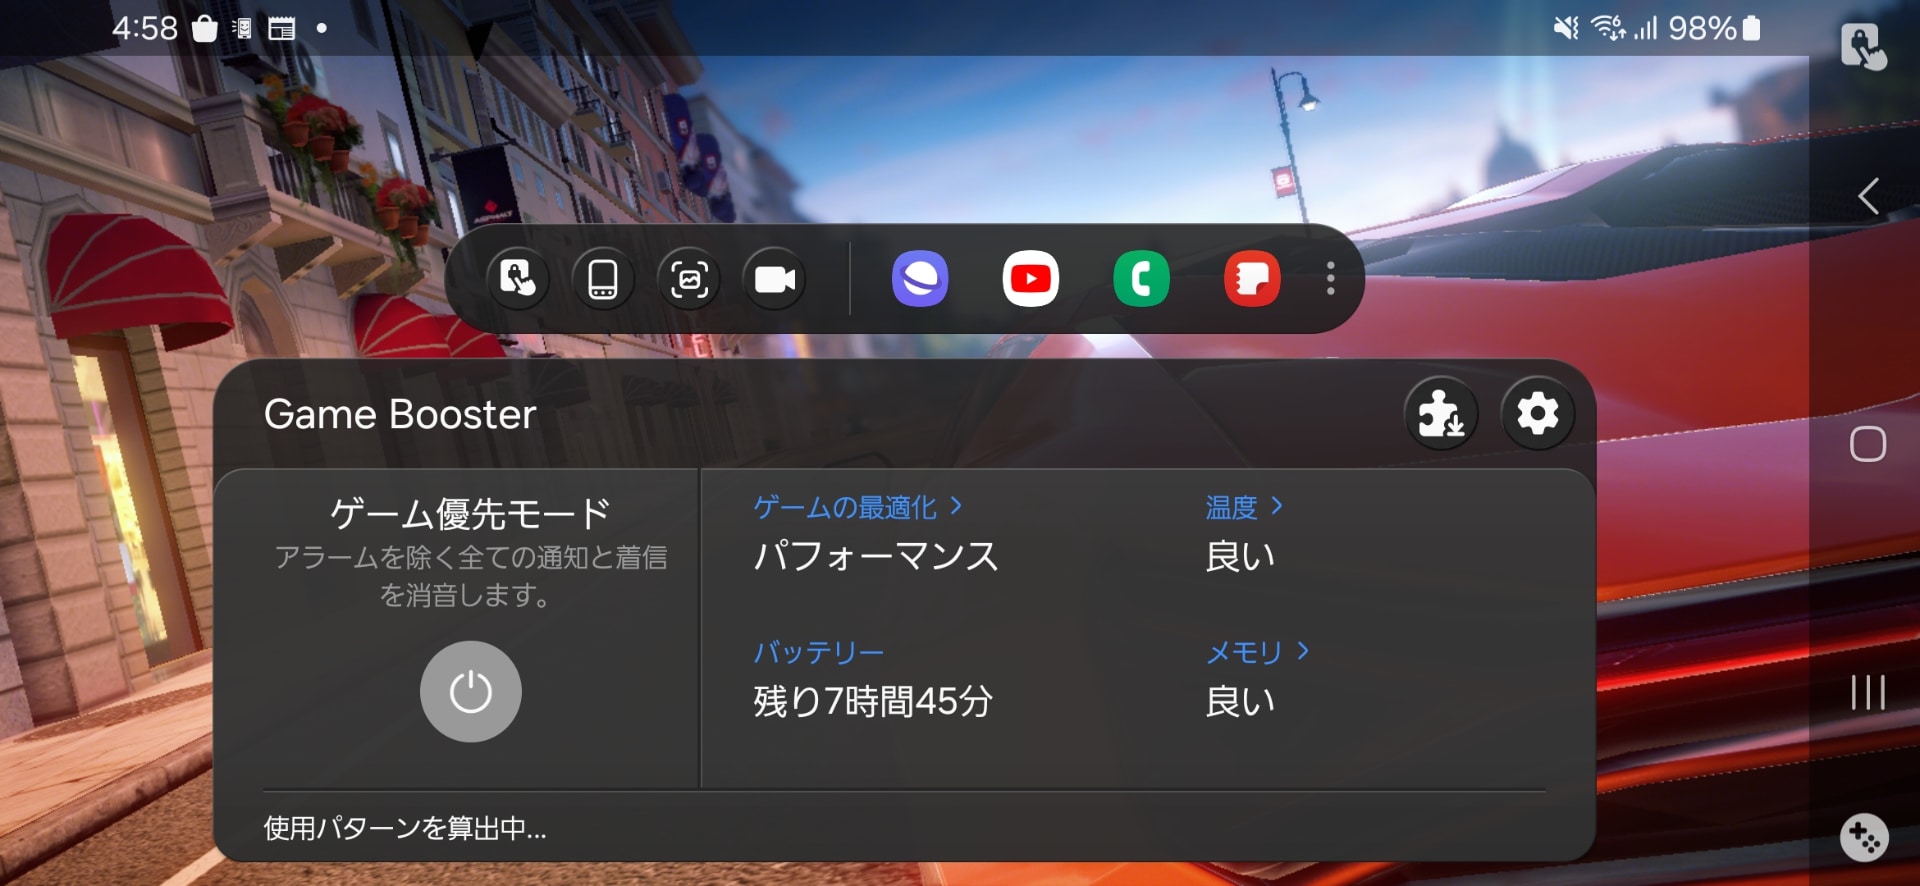Tap パフォーマンス optimization value
The height and width of the screenshot is (886, 1920).
coord(876,556)
